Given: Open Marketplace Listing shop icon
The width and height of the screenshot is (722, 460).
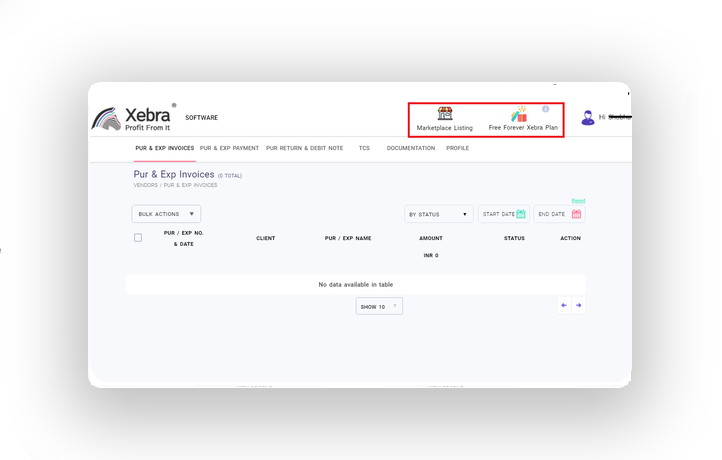Looking at the screenshot, I should click(445, 114).
